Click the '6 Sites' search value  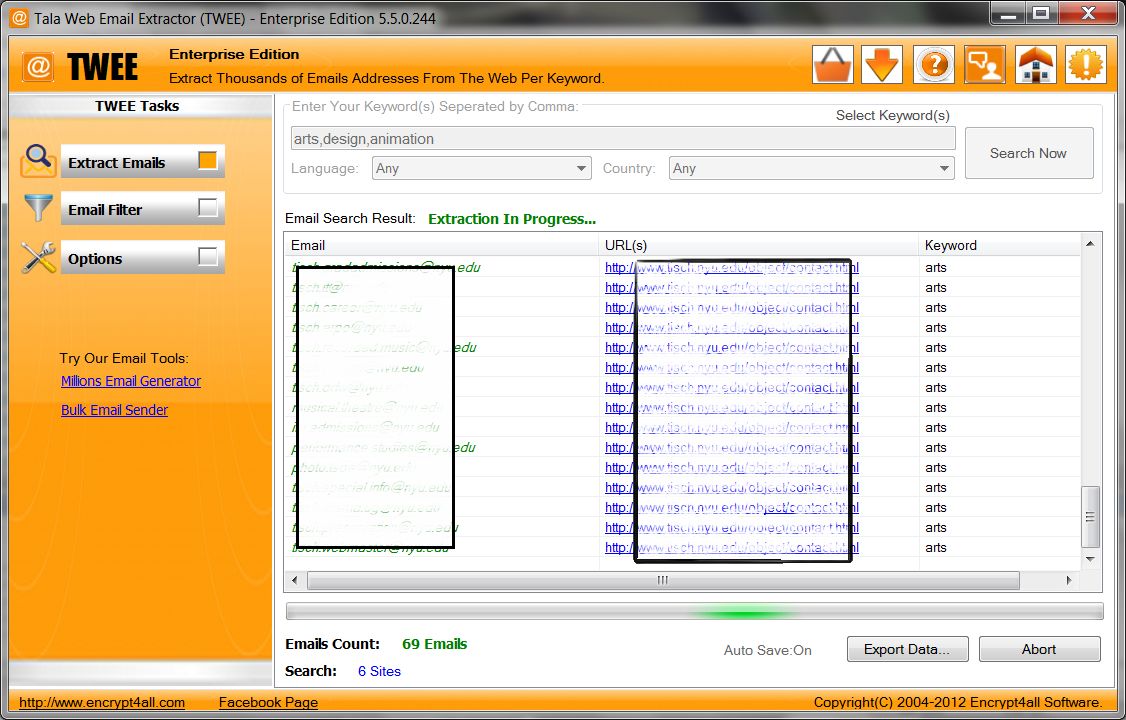click(379, 671)
